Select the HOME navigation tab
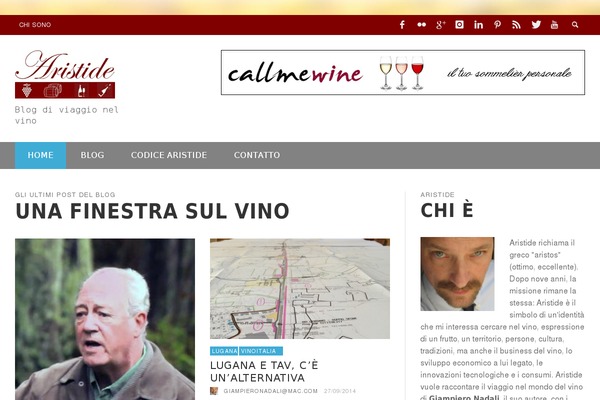Screen dimensions: 600x400 (x=41, y=155)
